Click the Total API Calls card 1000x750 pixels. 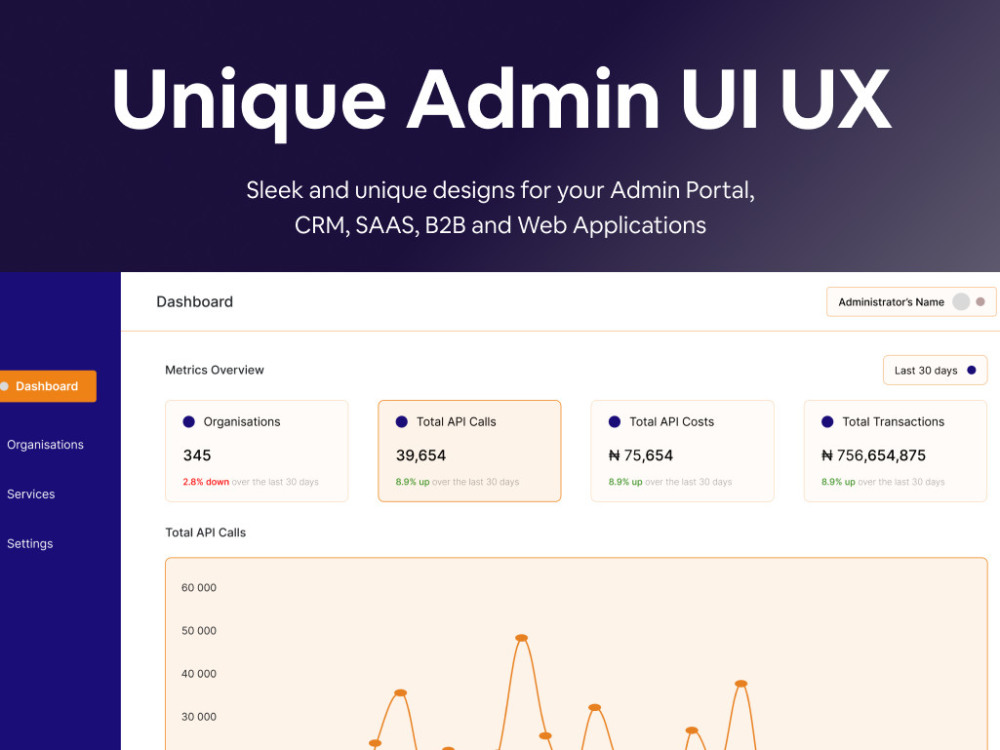pos(469,451)
